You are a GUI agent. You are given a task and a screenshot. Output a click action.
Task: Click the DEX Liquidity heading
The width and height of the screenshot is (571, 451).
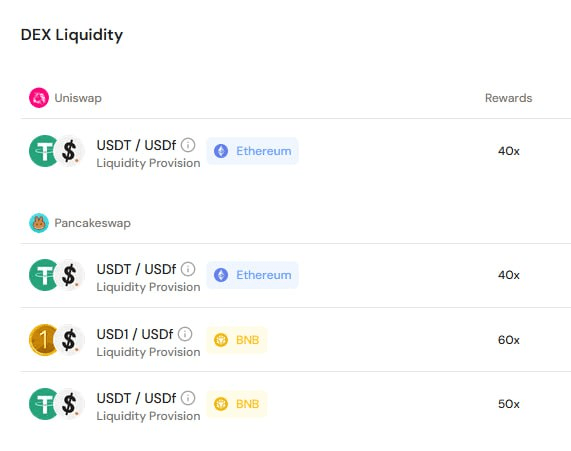[x=72, y=35]
